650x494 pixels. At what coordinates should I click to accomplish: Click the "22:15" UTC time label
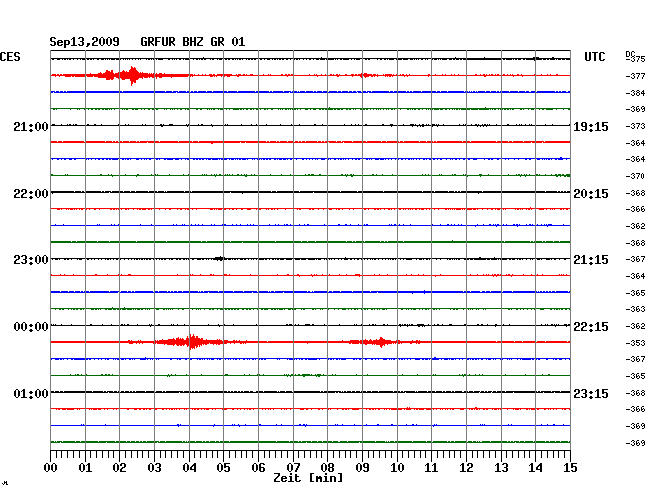pos(591,327)
